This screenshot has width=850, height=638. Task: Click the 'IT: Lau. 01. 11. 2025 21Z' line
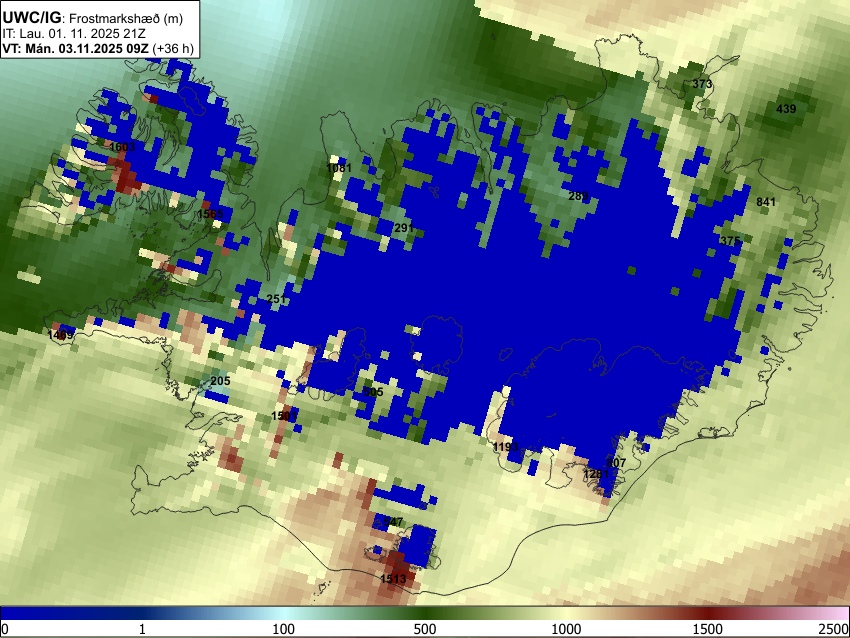(74, 34)
